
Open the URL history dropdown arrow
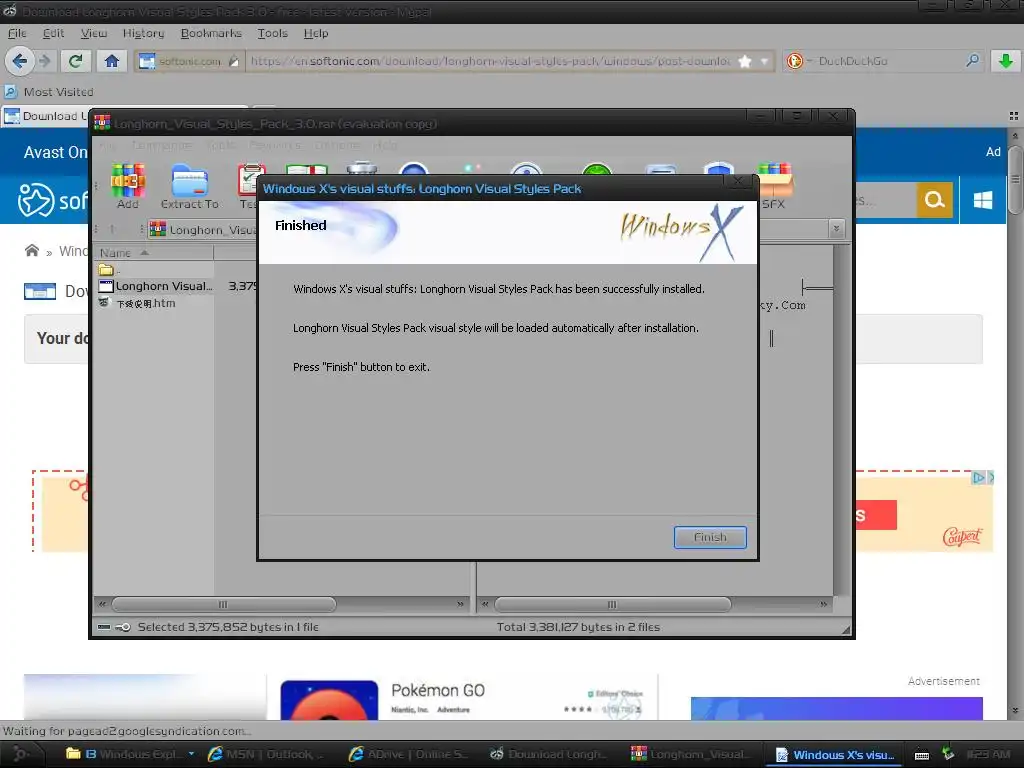coord(764,61)
